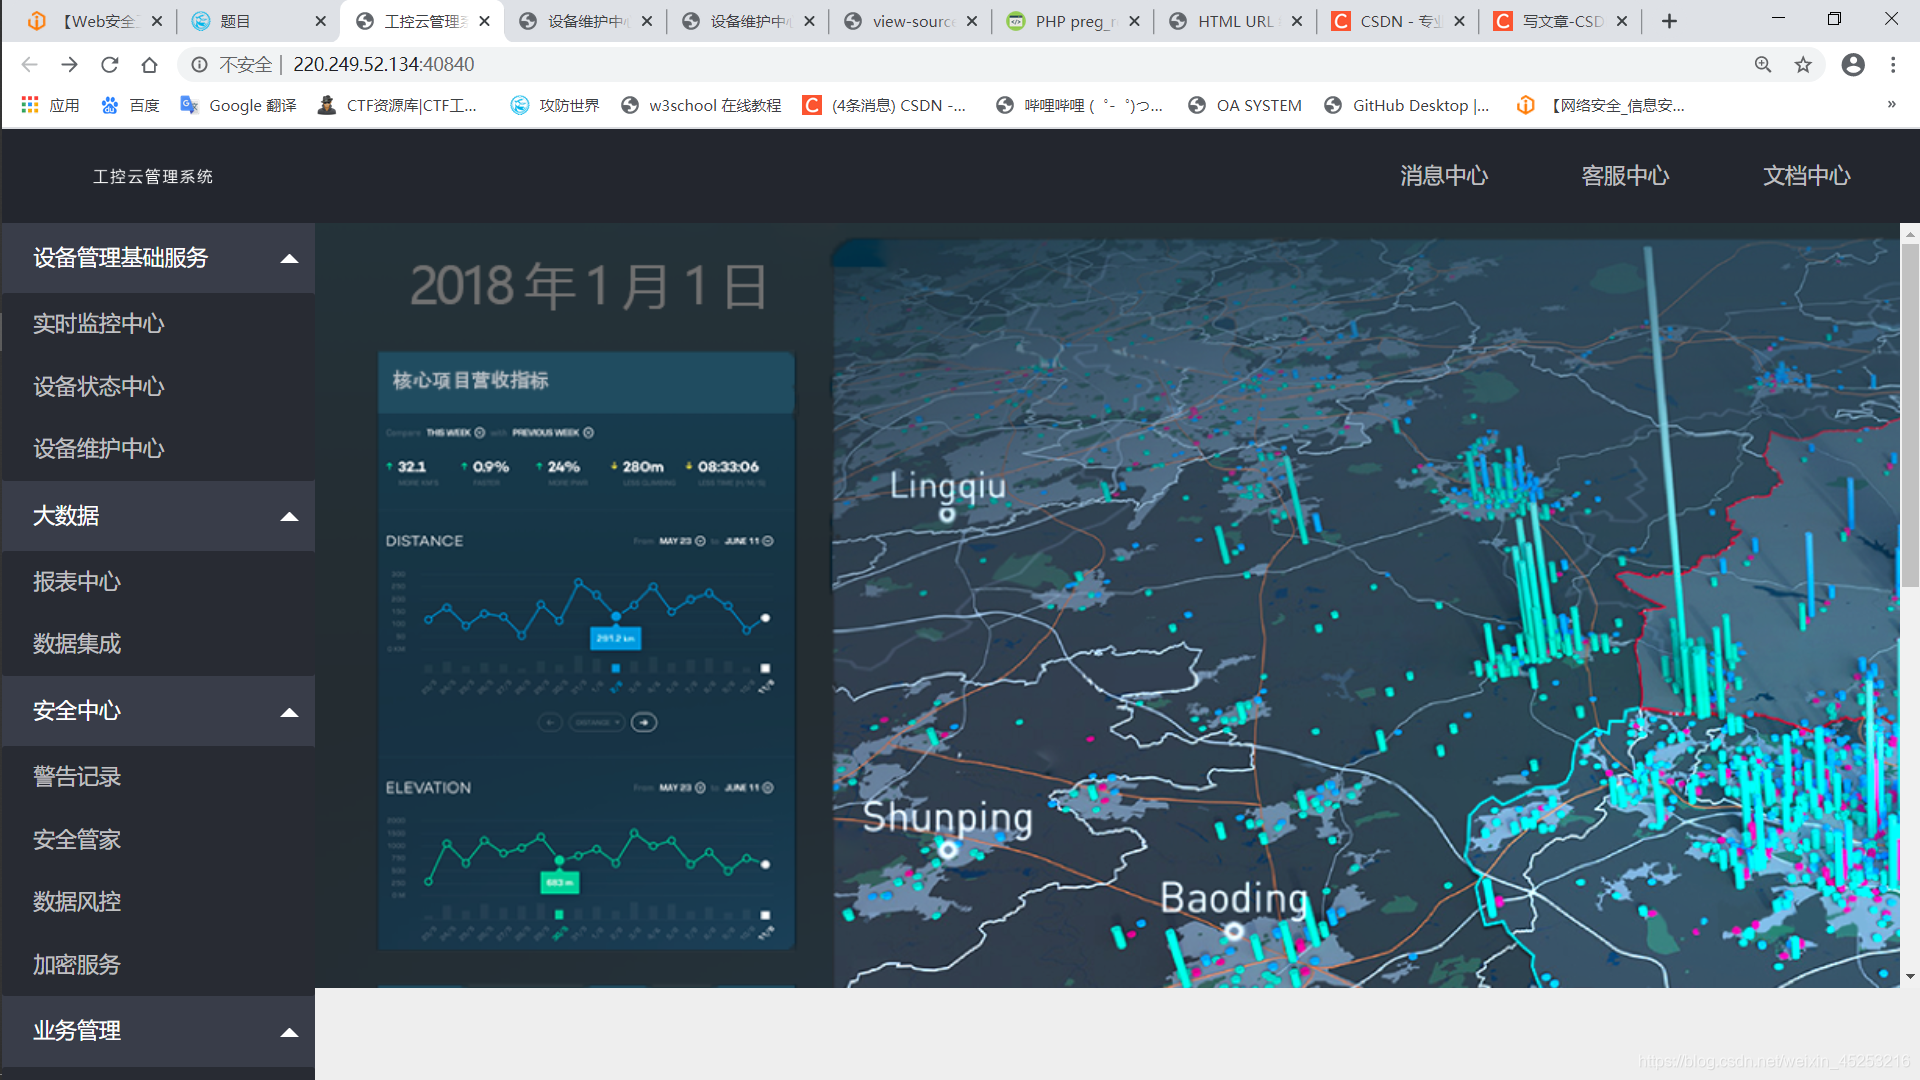The width and height of the screenshot is (1920, 1080).
Task: Open the GitHub Desktop bookmark
Action: point(1406,105)
